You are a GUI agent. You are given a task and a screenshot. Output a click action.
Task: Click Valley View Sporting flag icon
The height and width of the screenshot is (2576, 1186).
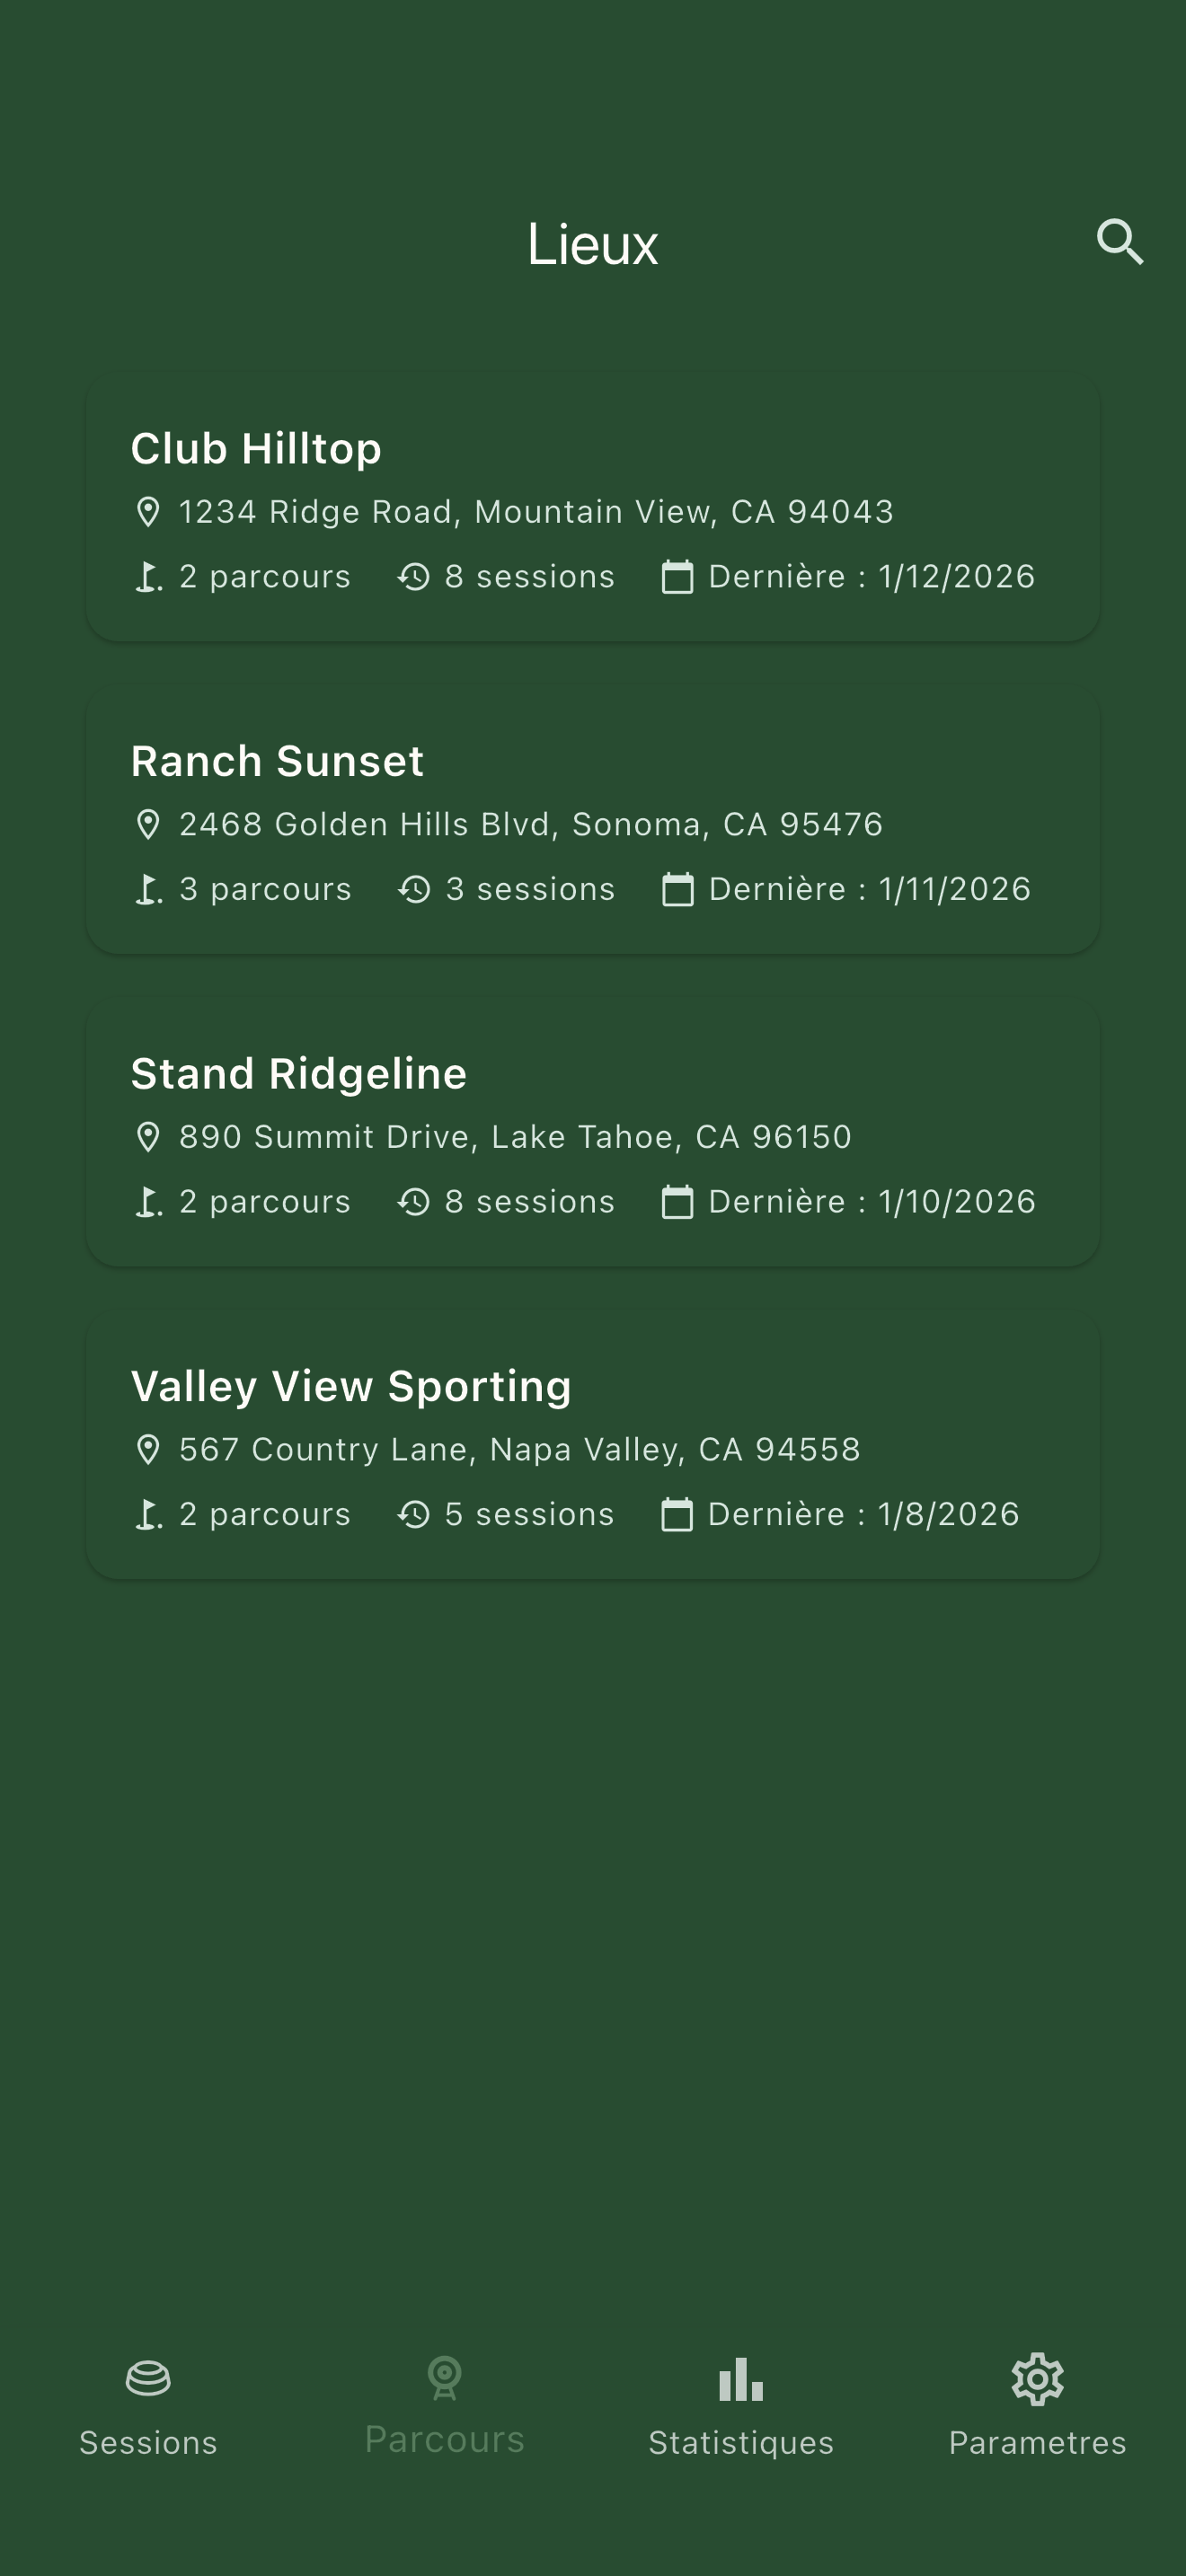[x=148, y=1515]
